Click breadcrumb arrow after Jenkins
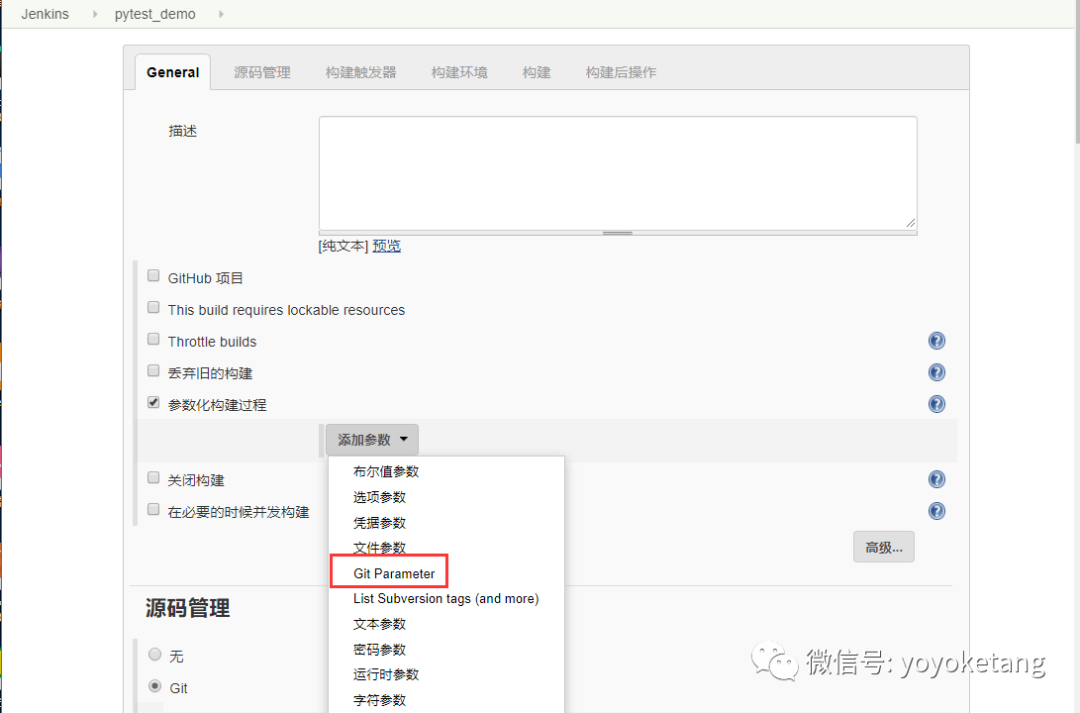The image size is (1080, 713). [x=95, y=14]
